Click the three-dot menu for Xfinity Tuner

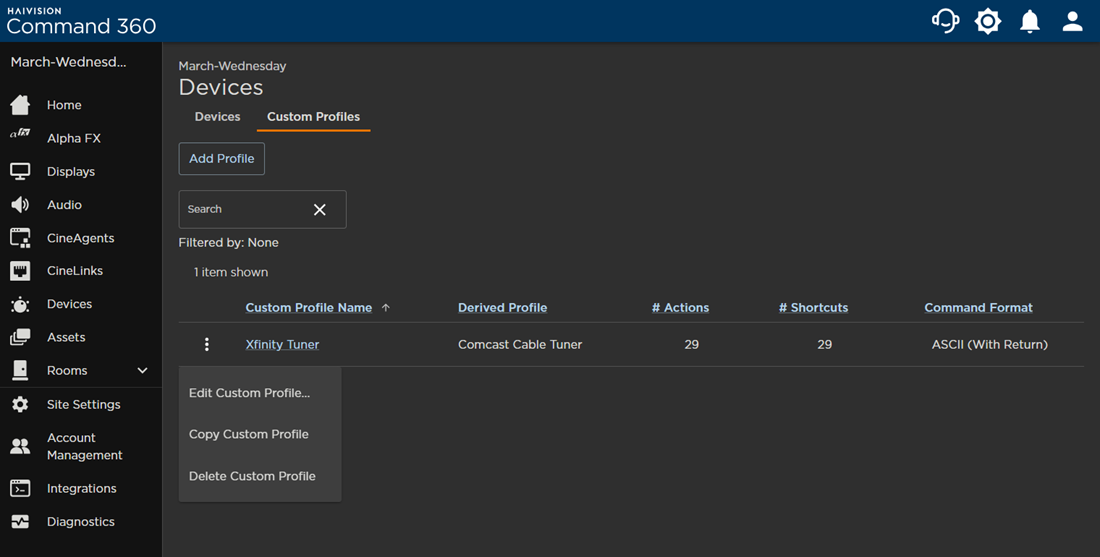(x=206, y=344)
